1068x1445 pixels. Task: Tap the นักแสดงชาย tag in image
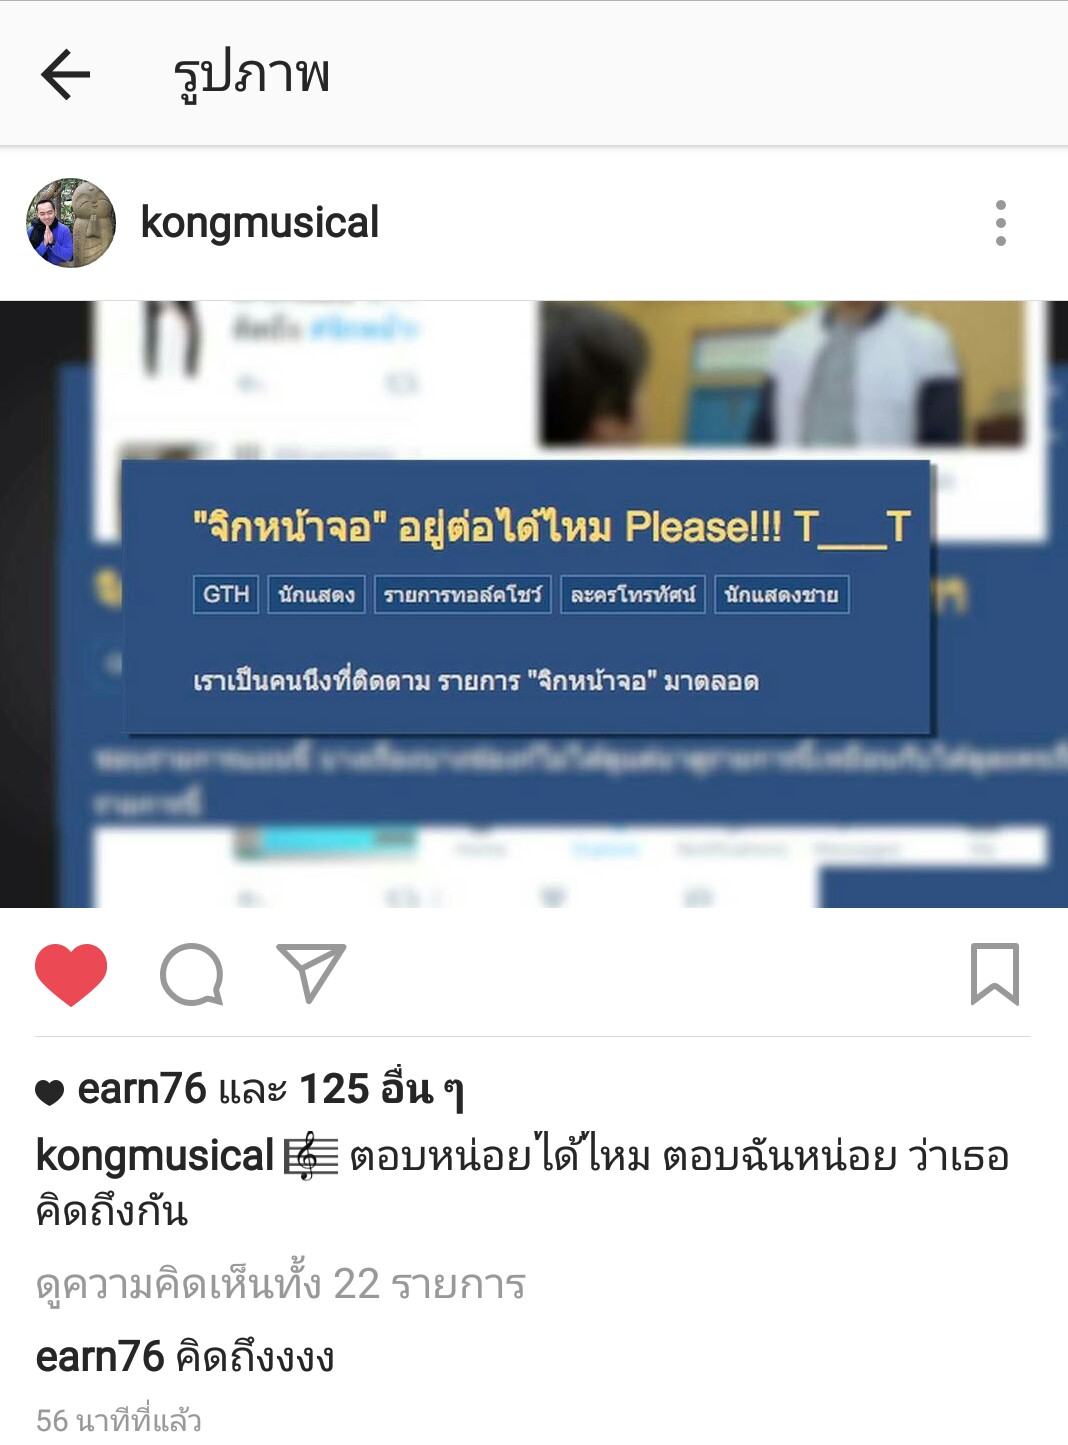pyautogui.click(x=782, y=594)
